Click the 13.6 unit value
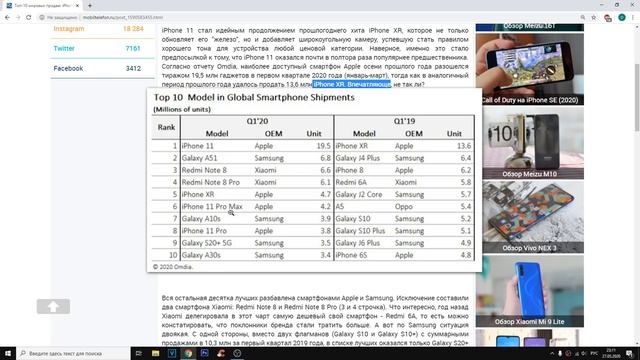The width and height of the screenshot is (640, 360). click(x=464, y=146)
